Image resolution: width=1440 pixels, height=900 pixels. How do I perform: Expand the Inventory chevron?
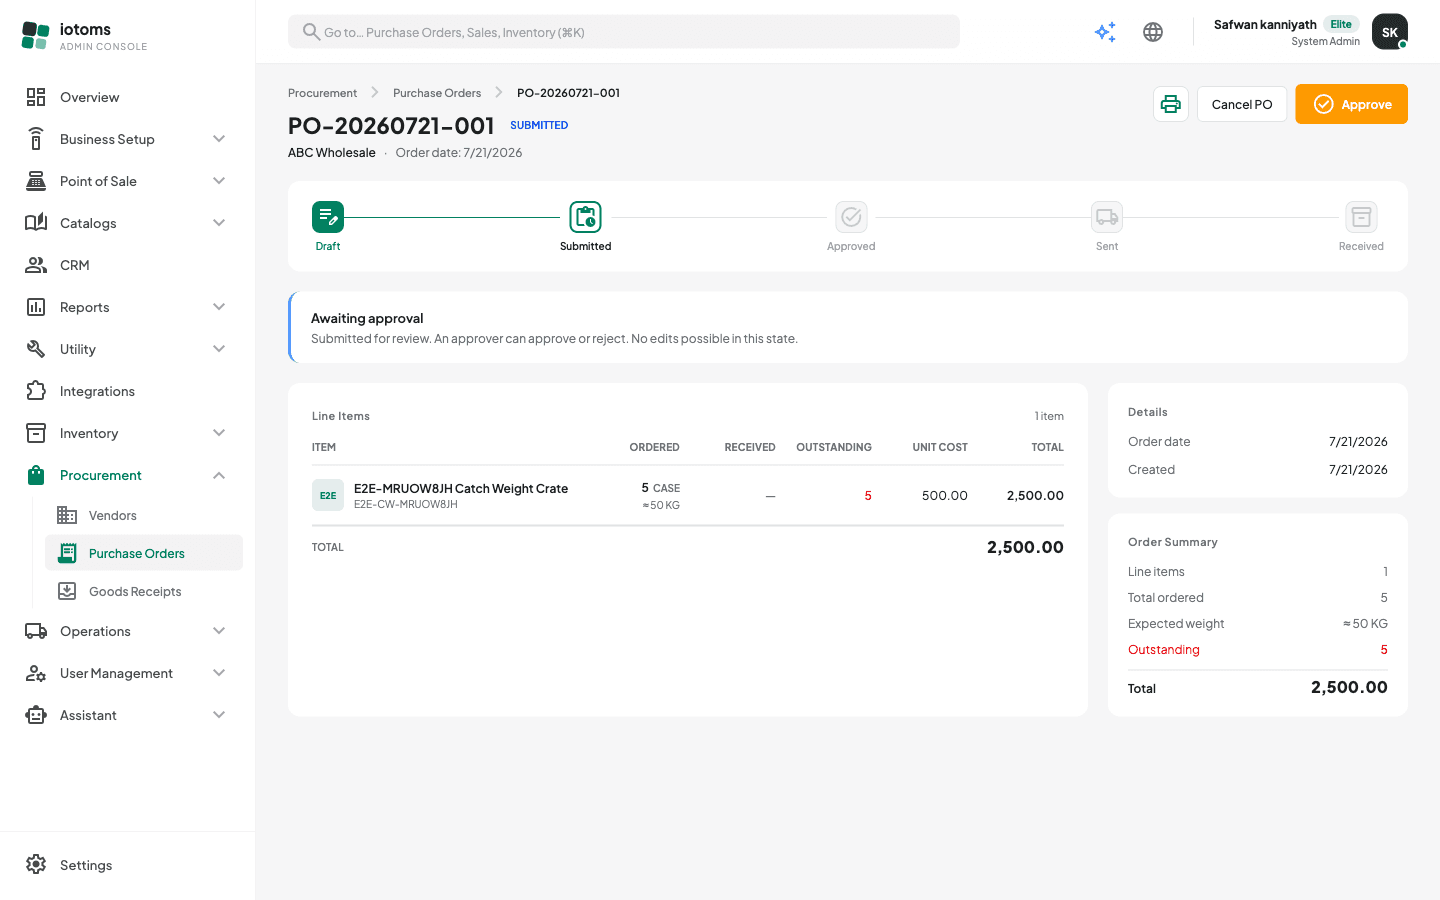click(219, 433)
